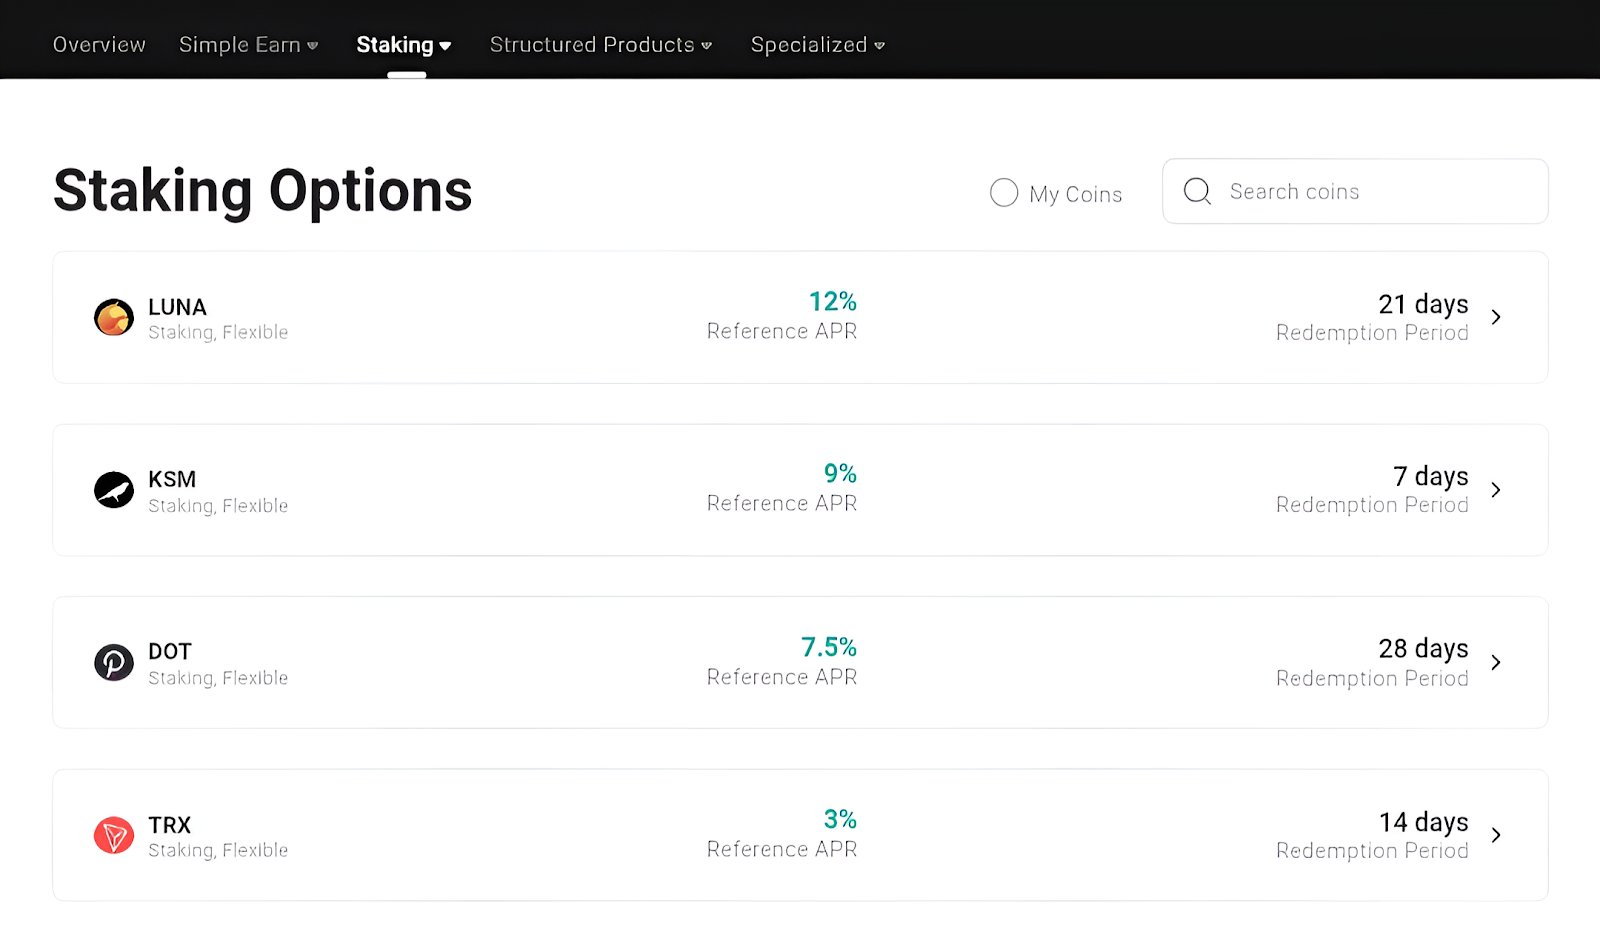The width and height of the screenshot is (1600, 941).
Task: Open the Simple Earn dropdown menu
Action: pyautogui.click(x=248, y=45)
